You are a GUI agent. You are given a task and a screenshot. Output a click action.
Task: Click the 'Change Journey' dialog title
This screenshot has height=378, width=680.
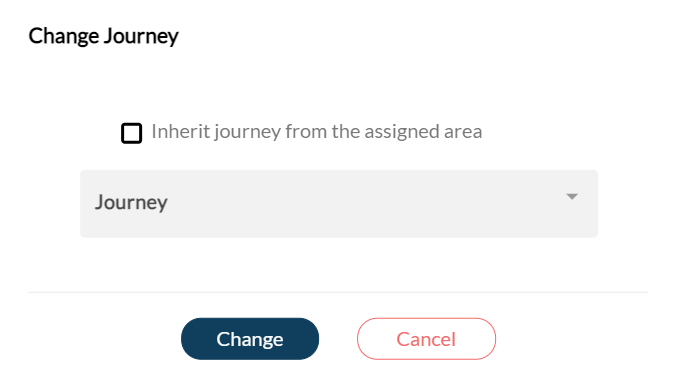click(x=103, y=36)
